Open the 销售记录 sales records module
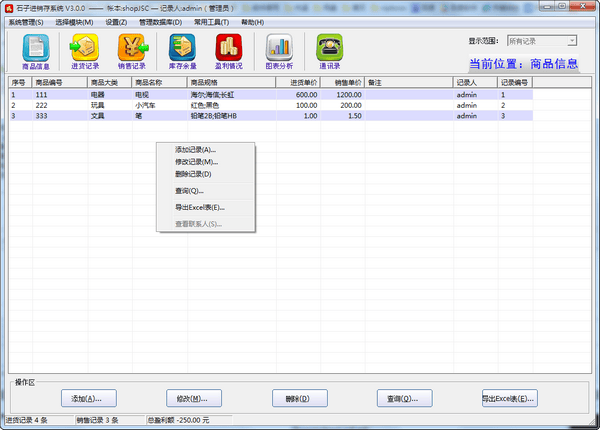600x430 pixels. (133, 50)
